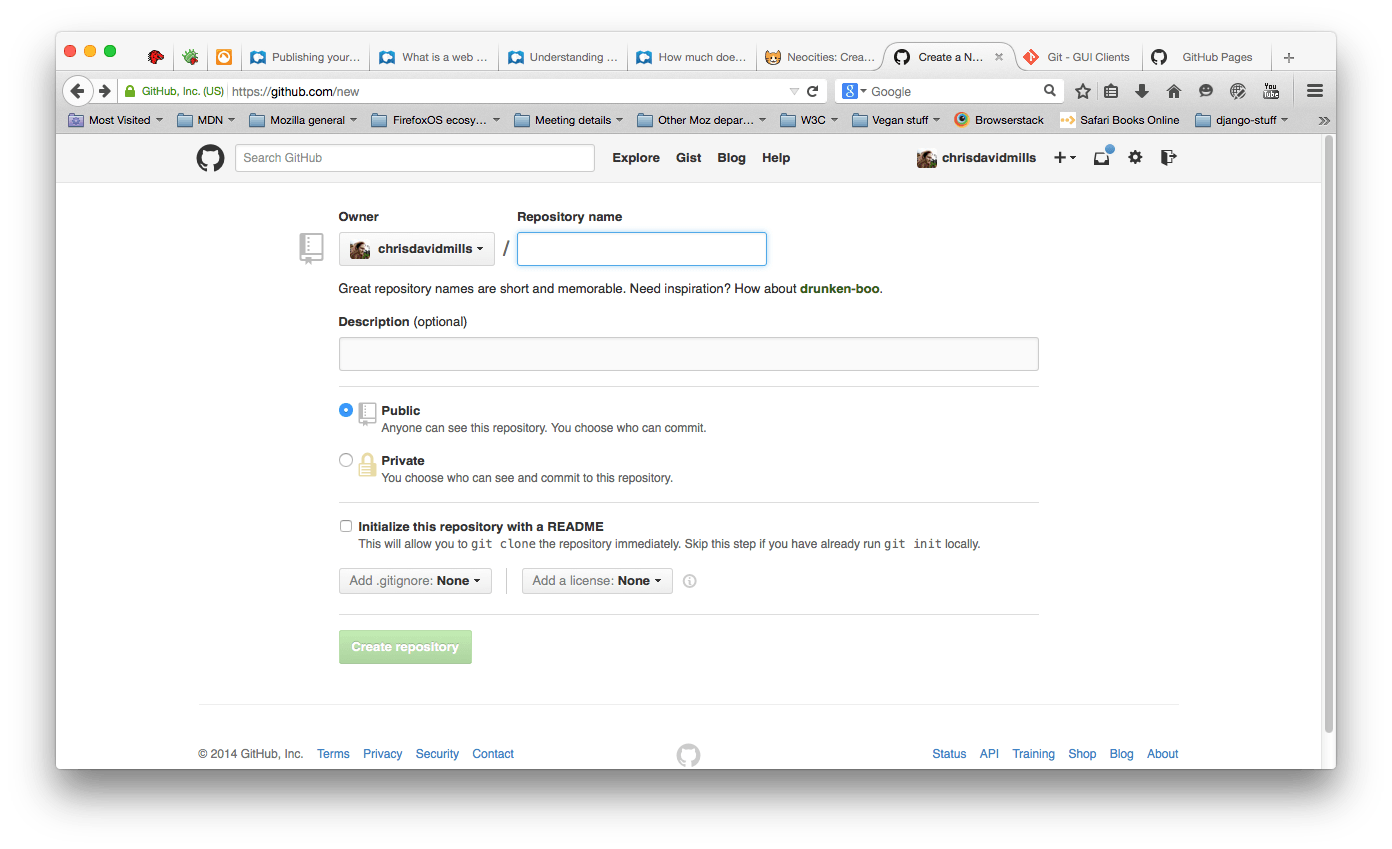The width and height of the screenshot is (1392, 849).
Task: Open the Add .gitignore dropdown
Action: click(x=414, y=580)
